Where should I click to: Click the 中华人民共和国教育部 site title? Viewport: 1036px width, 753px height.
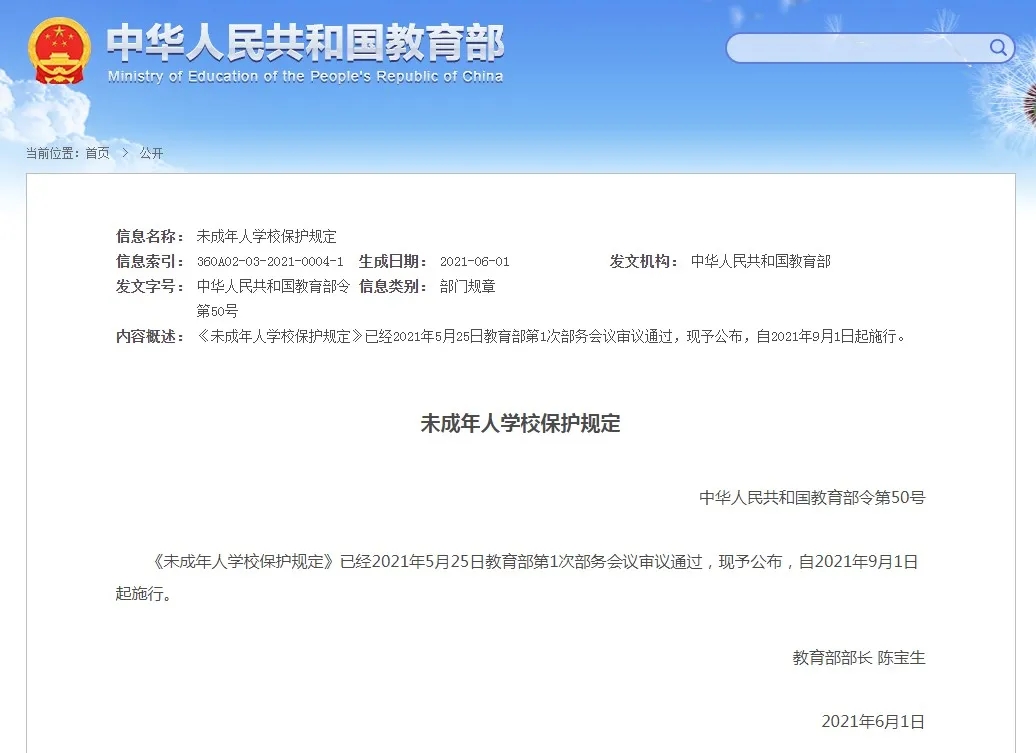305,43
